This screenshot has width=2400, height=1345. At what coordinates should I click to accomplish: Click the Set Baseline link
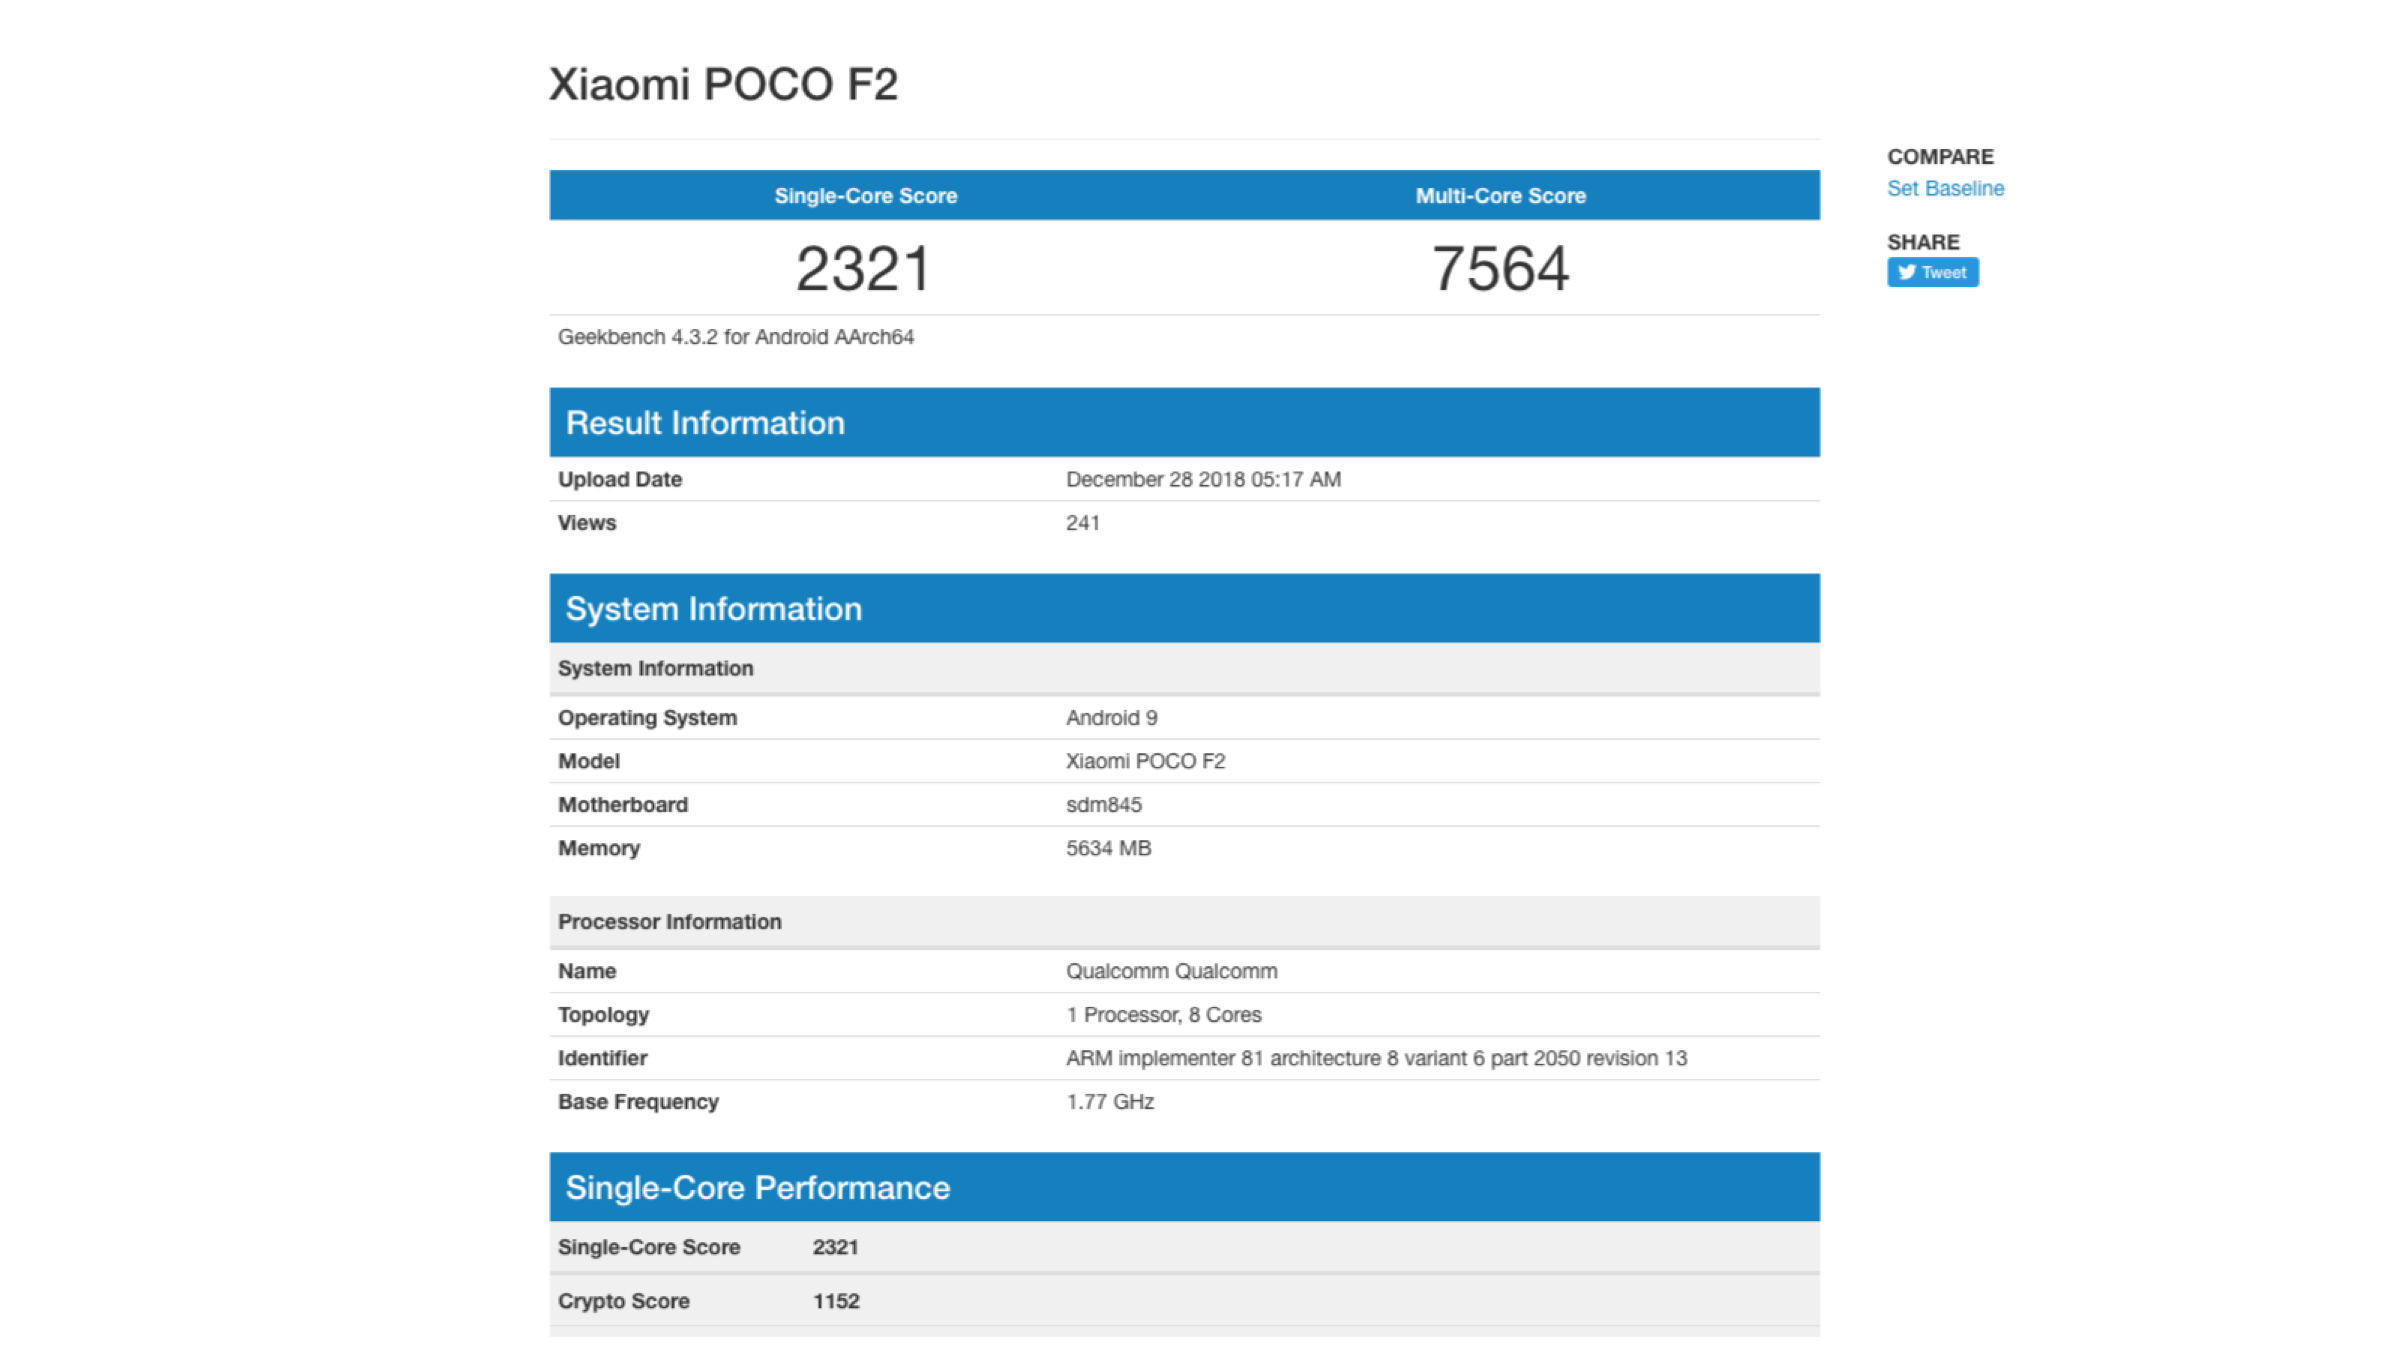[x=1944, y=188]
